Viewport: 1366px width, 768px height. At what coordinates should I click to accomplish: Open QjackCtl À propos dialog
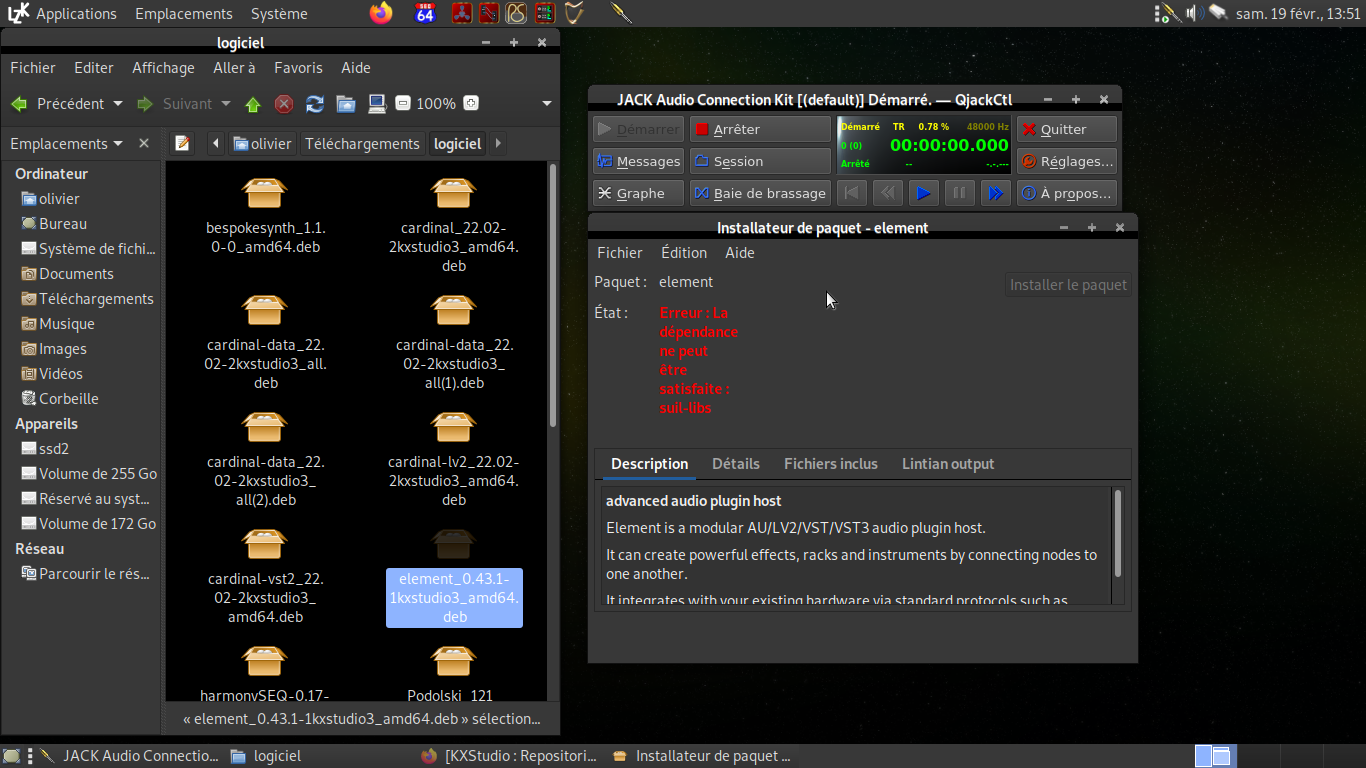[1066, 193]
